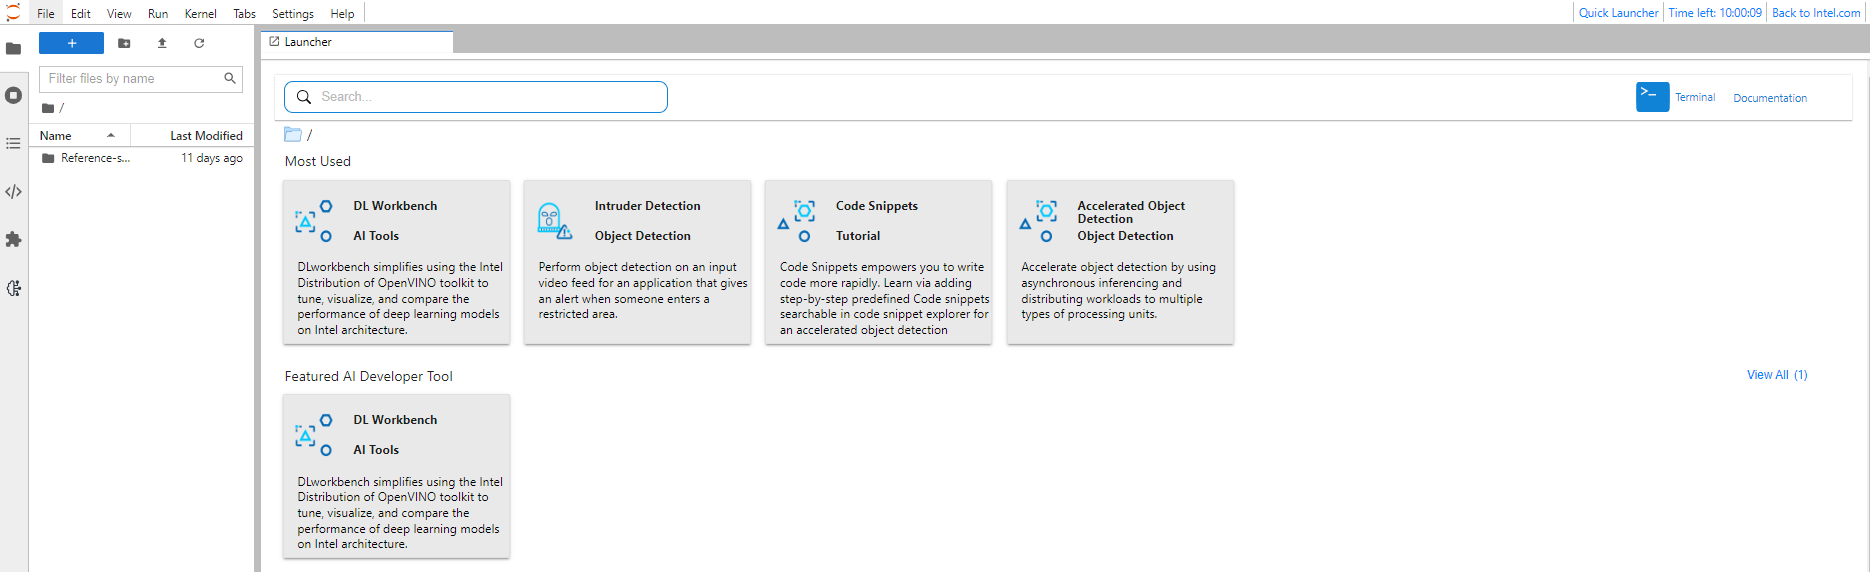Open the Extension Manager puzzle icon
The height and width of the screenshot is (572, 1870).
click(14, 240)
